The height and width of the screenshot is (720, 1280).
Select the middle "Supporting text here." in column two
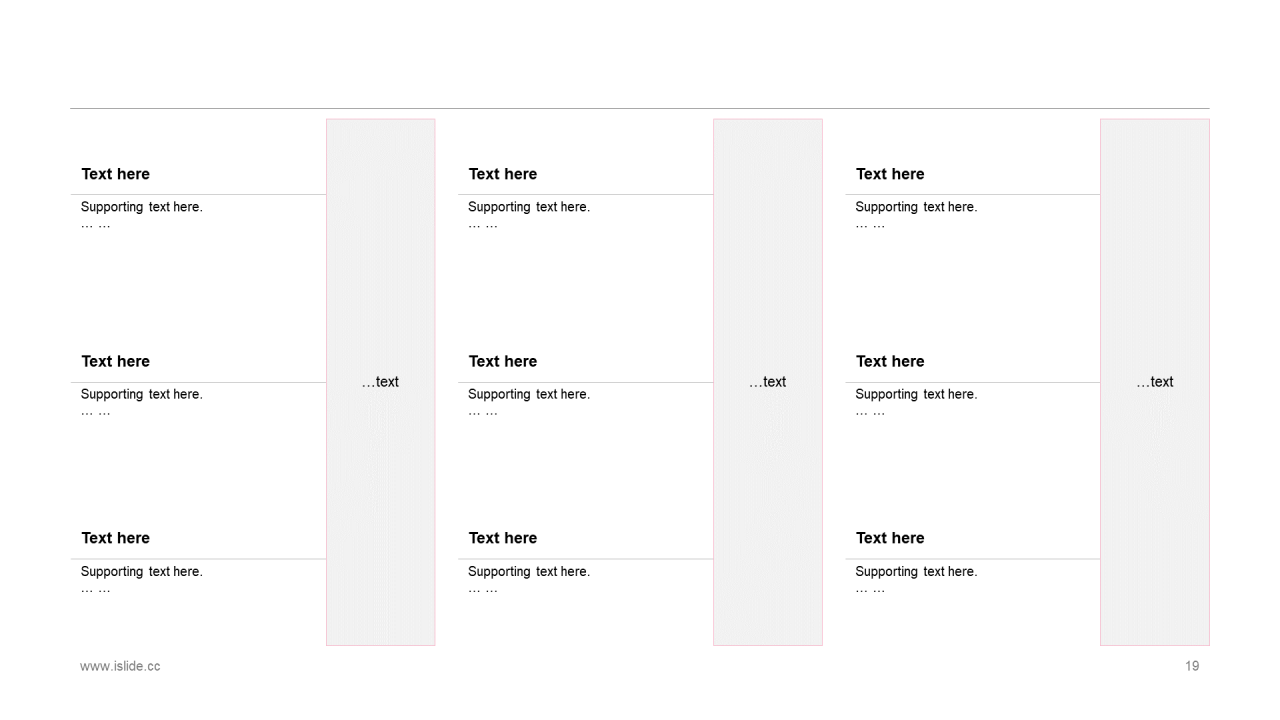point(529,394)
